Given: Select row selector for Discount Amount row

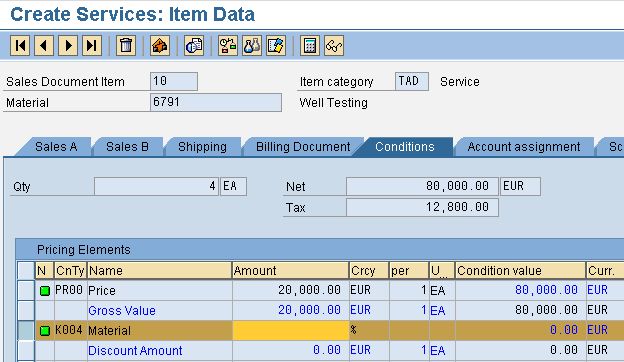Looking at the screenshot, I should click(x=26, y=350).
